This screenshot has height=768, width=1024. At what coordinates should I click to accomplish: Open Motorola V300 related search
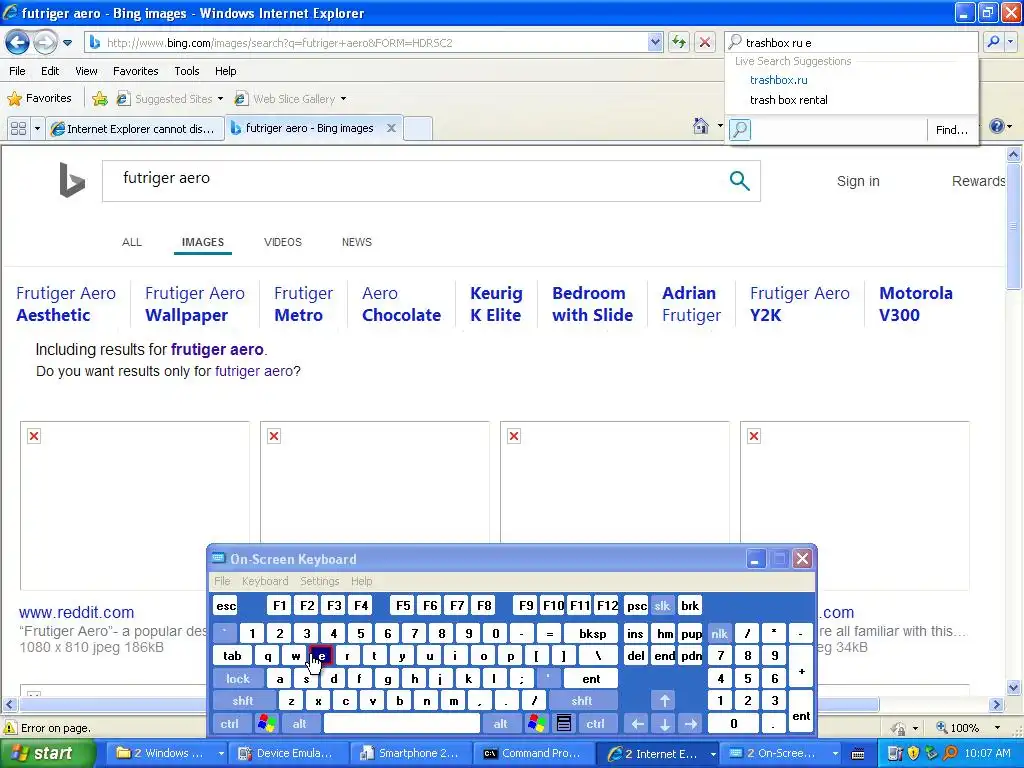pyautogui.click(x=916, y=304)
